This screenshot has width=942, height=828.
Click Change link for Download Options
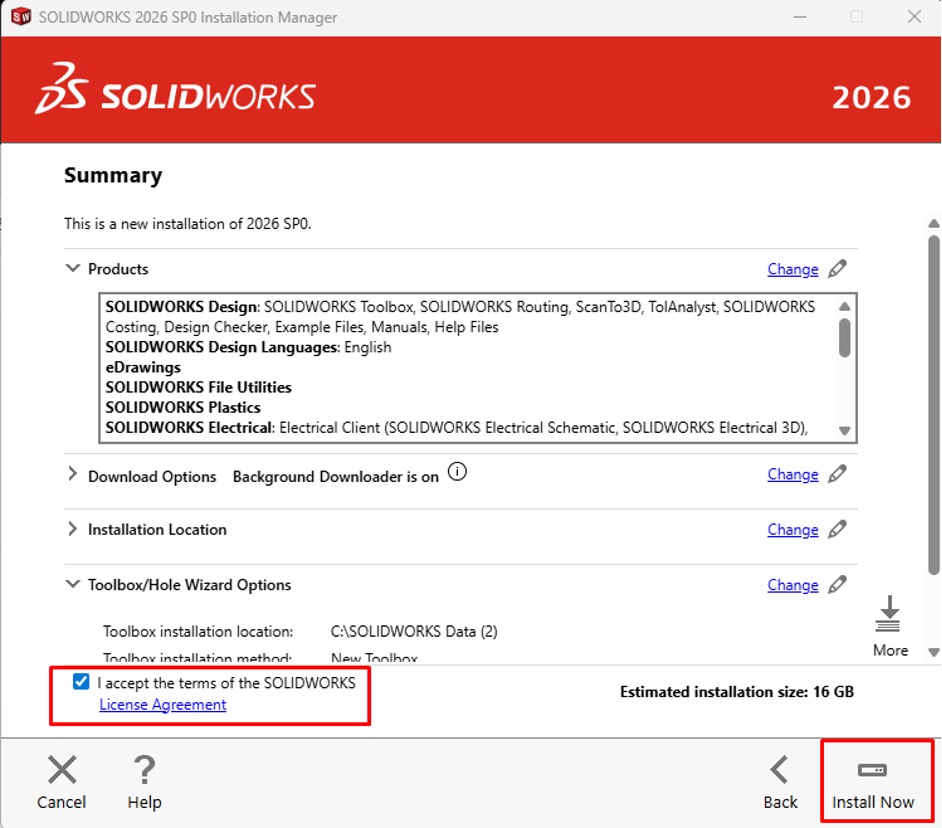click(793, 475)
